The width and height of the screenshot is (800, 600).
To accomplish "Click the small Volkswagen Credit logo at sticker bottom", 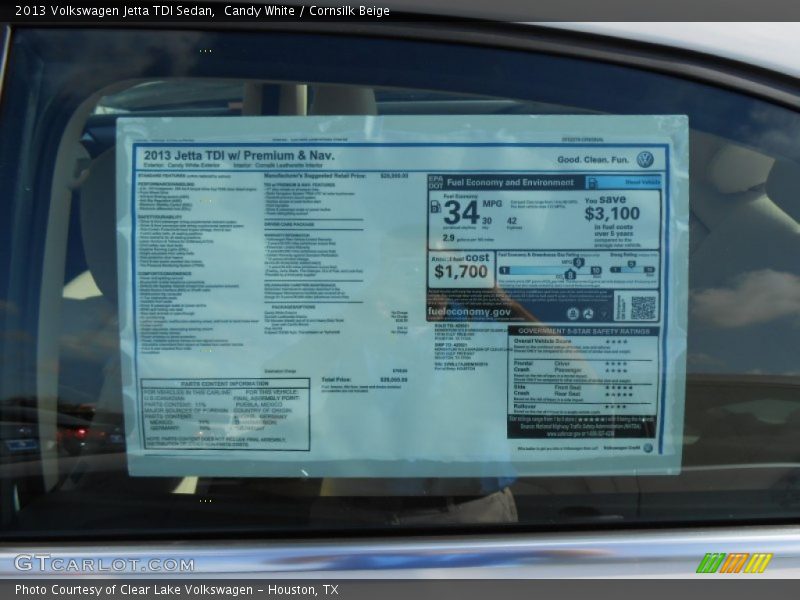I will (647, 447).
